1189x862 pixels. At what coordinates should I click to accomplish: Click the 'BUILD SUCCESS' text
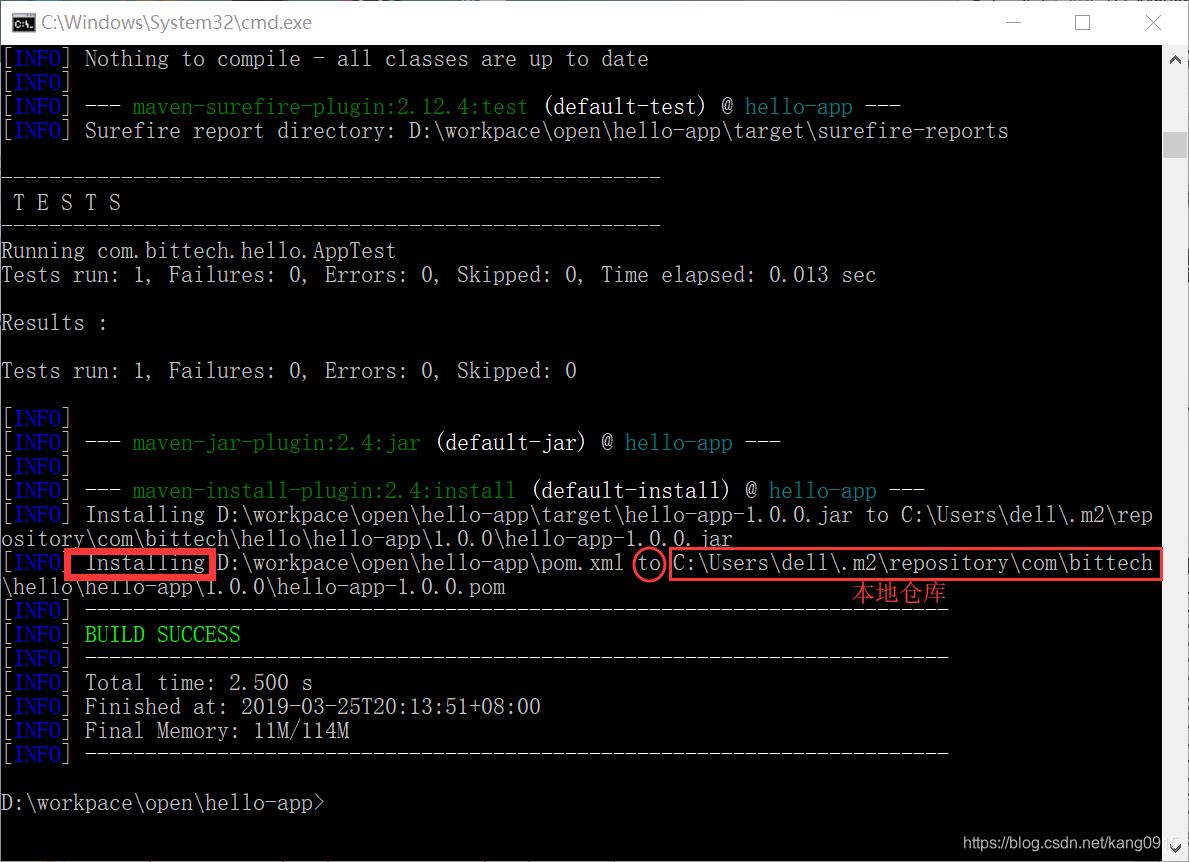162,635
